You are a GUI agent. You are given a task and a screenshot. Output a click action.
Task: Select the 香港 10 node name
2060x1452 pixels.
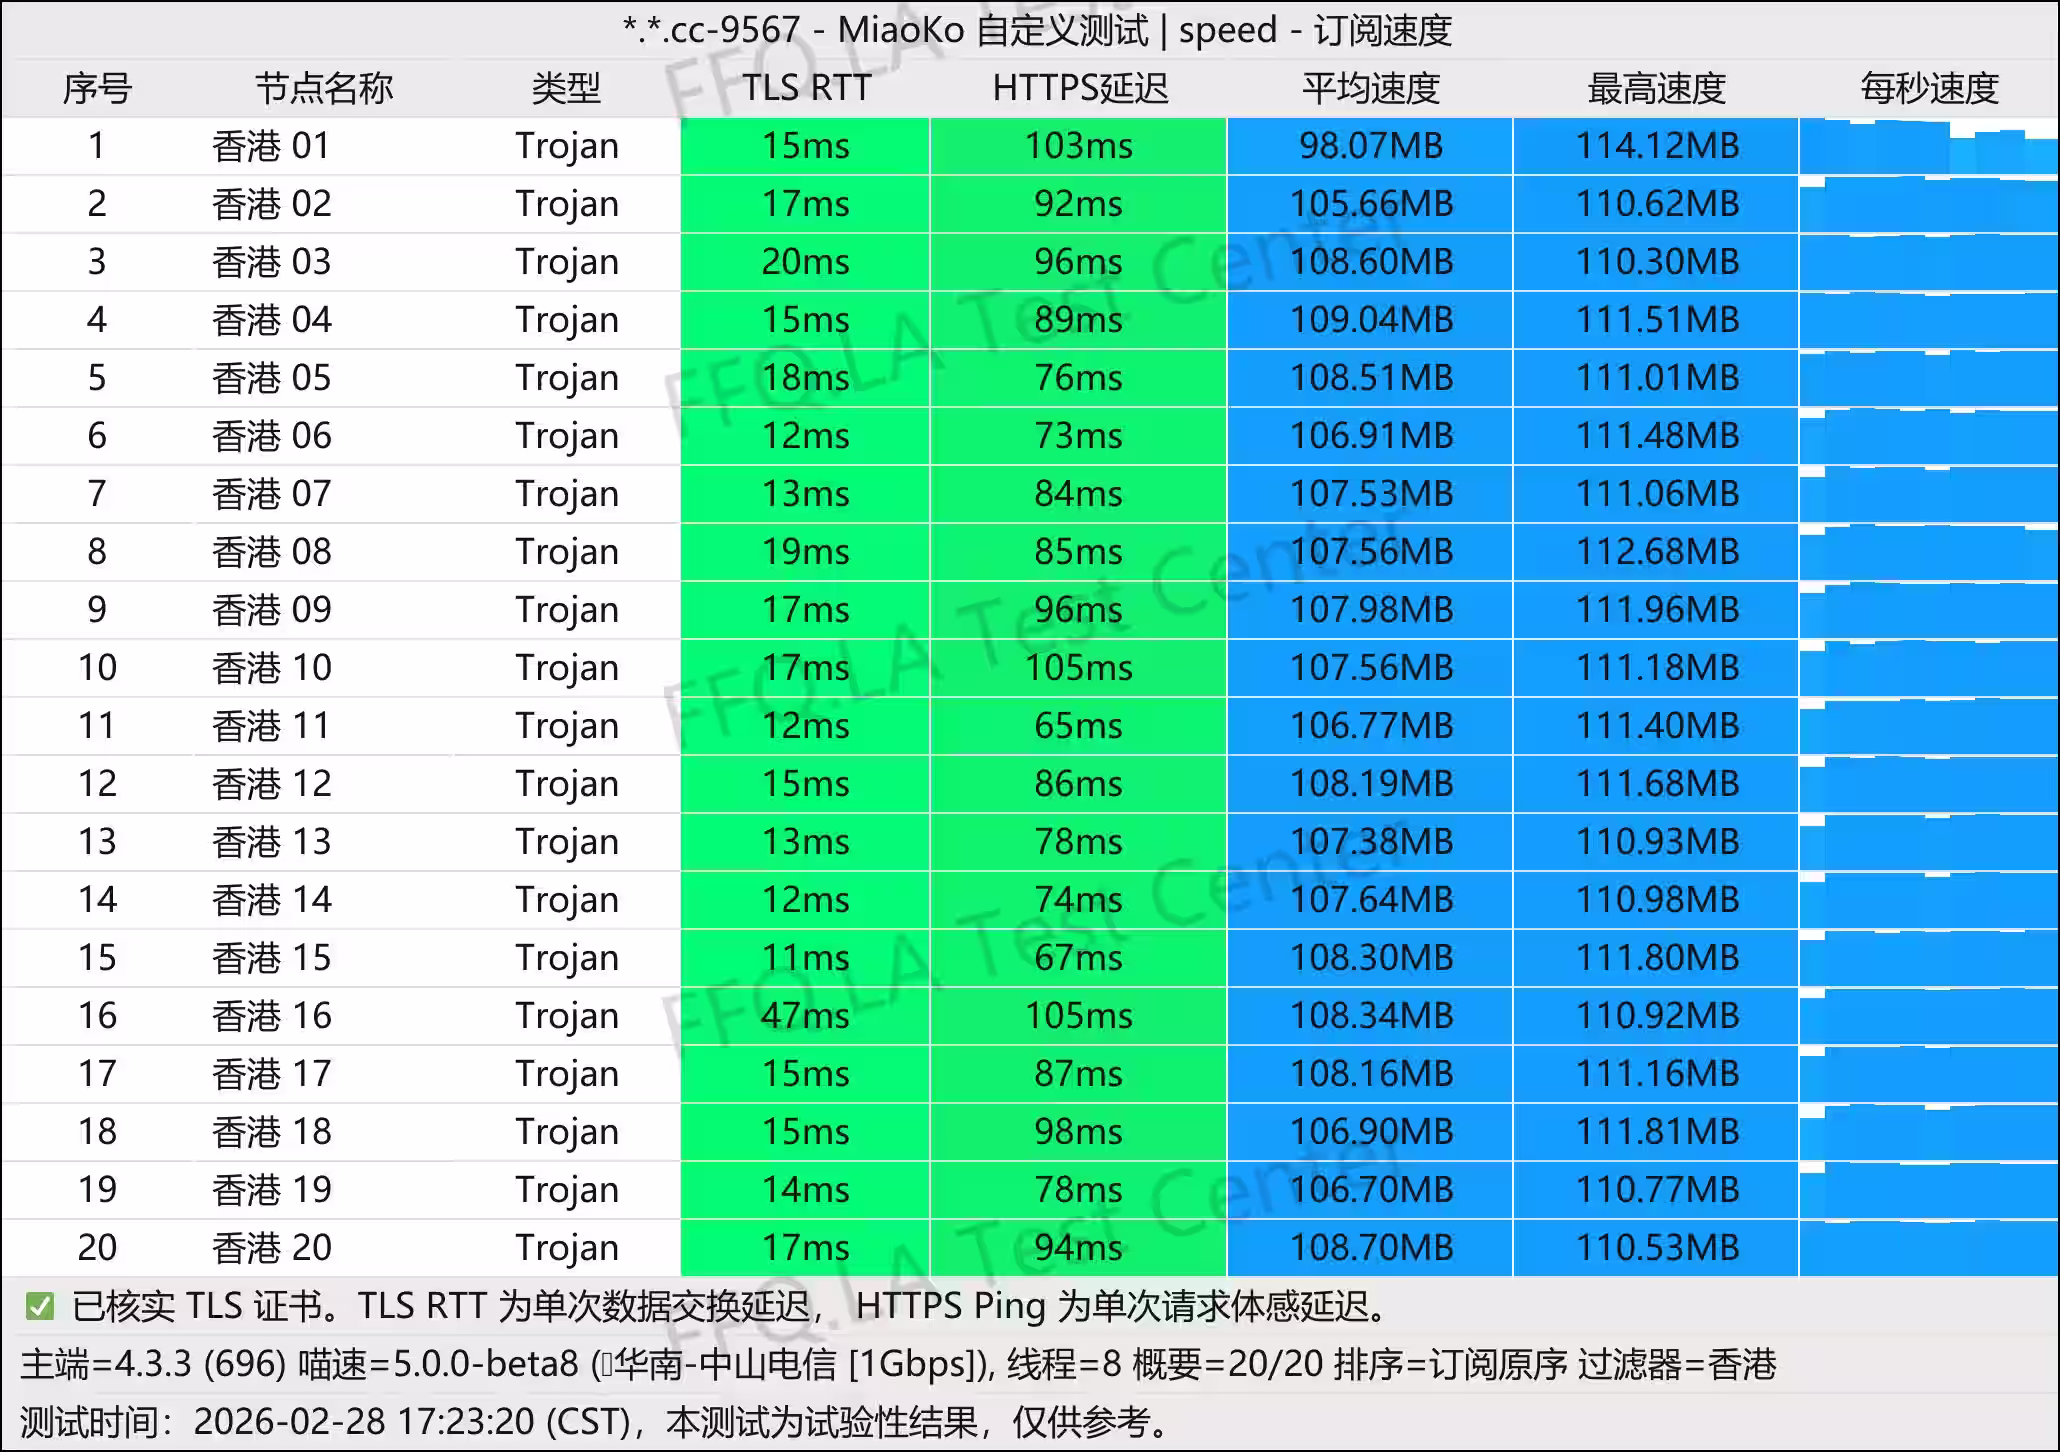click(x=271, y=668)
